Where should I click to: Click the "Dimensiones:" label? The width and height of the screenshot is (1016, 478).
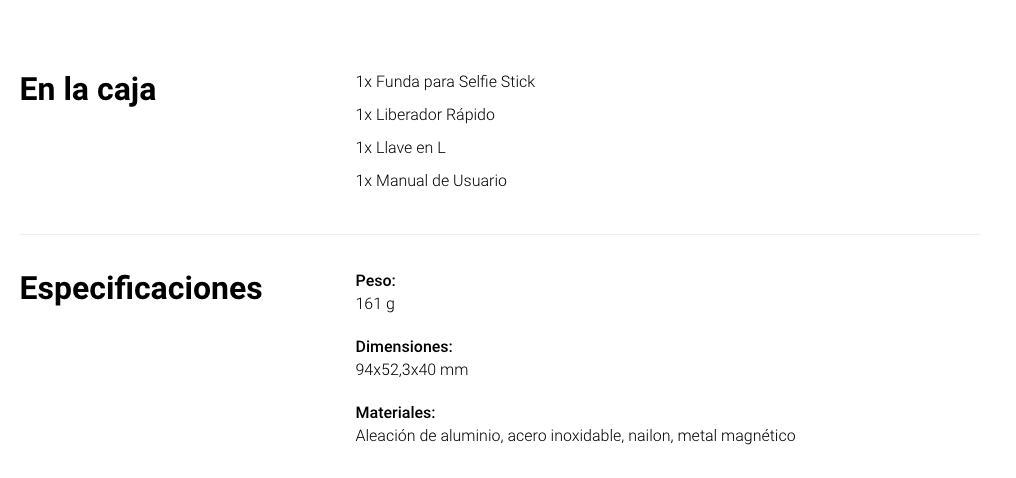coord(404,347)
